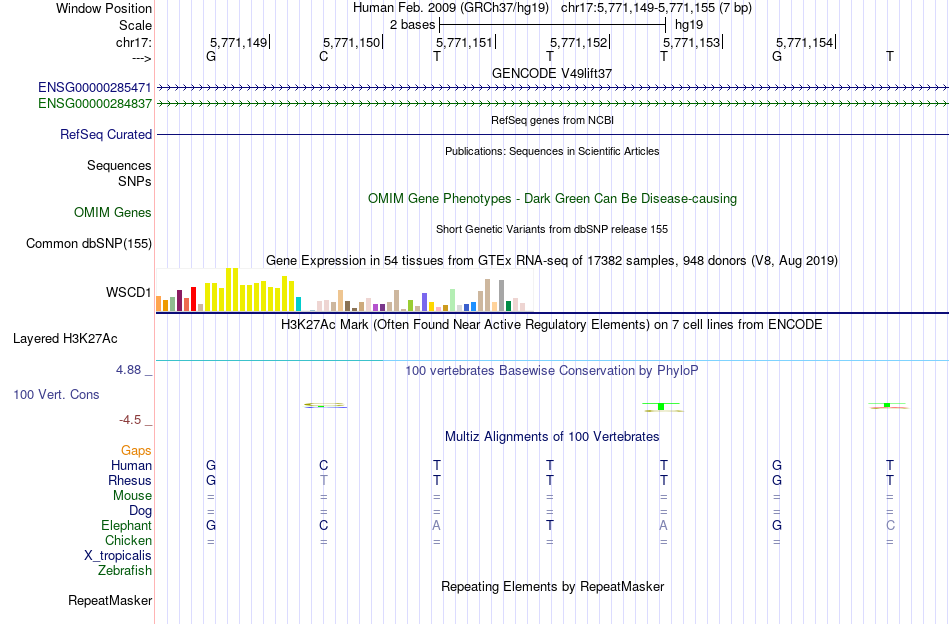950x624 pixels.
Task: Click the Basewise Conservation by PhyloP title
Action: pos(552,371)
